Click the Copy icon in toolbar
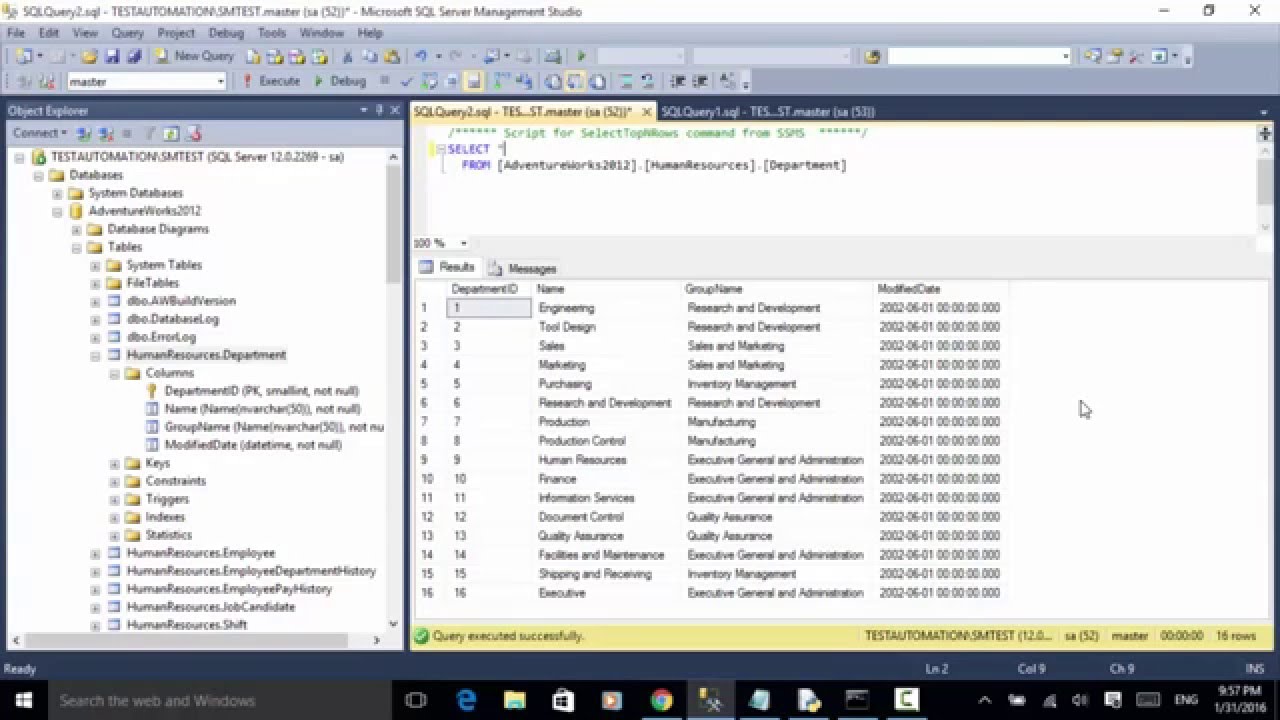The height and width of the screenshot is (720, 1280). pyautogui.click(x=369, y=57)
